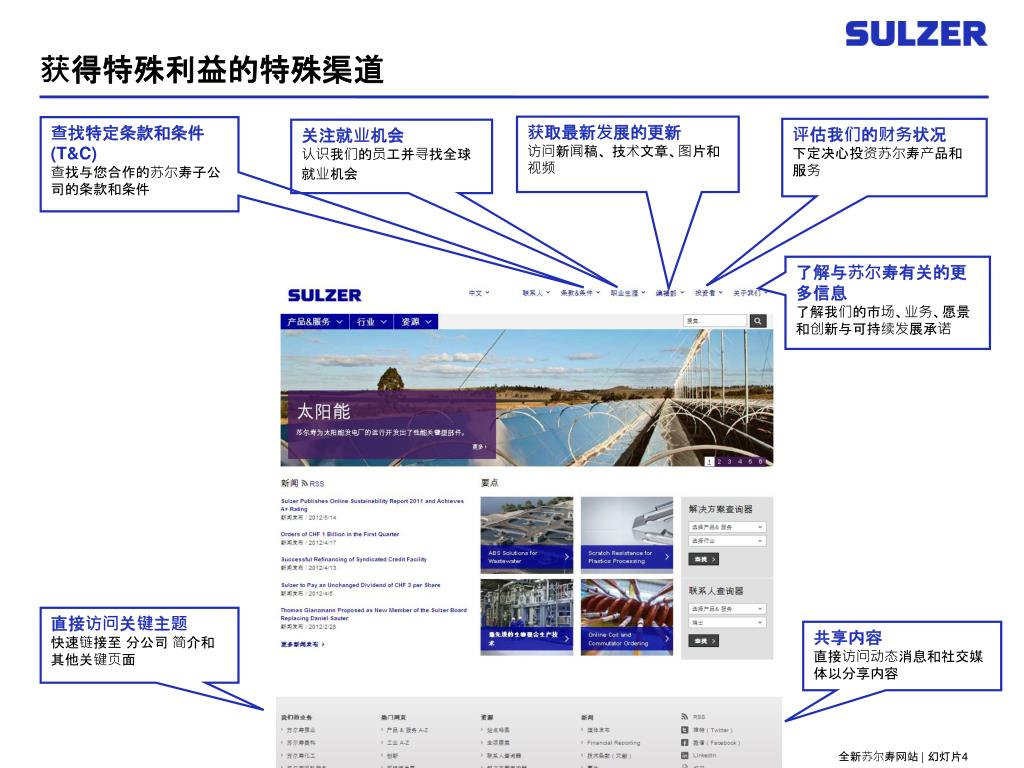Open product dropdown under 解决方案查询器

tap(727, 527)
